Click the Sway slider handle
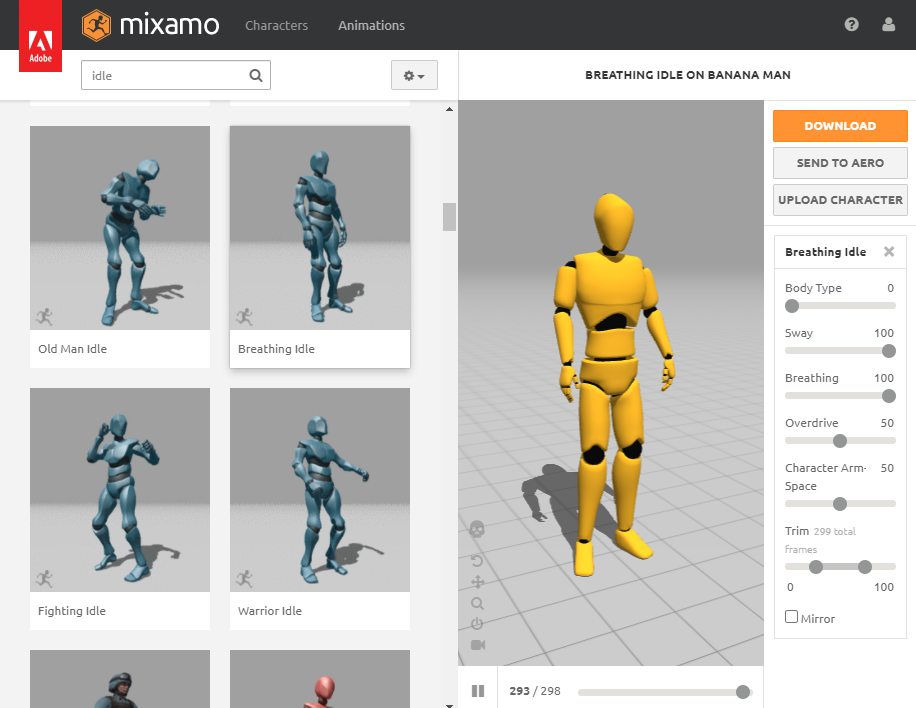Viewport: 916px width, 708px height. click(889, 351)
